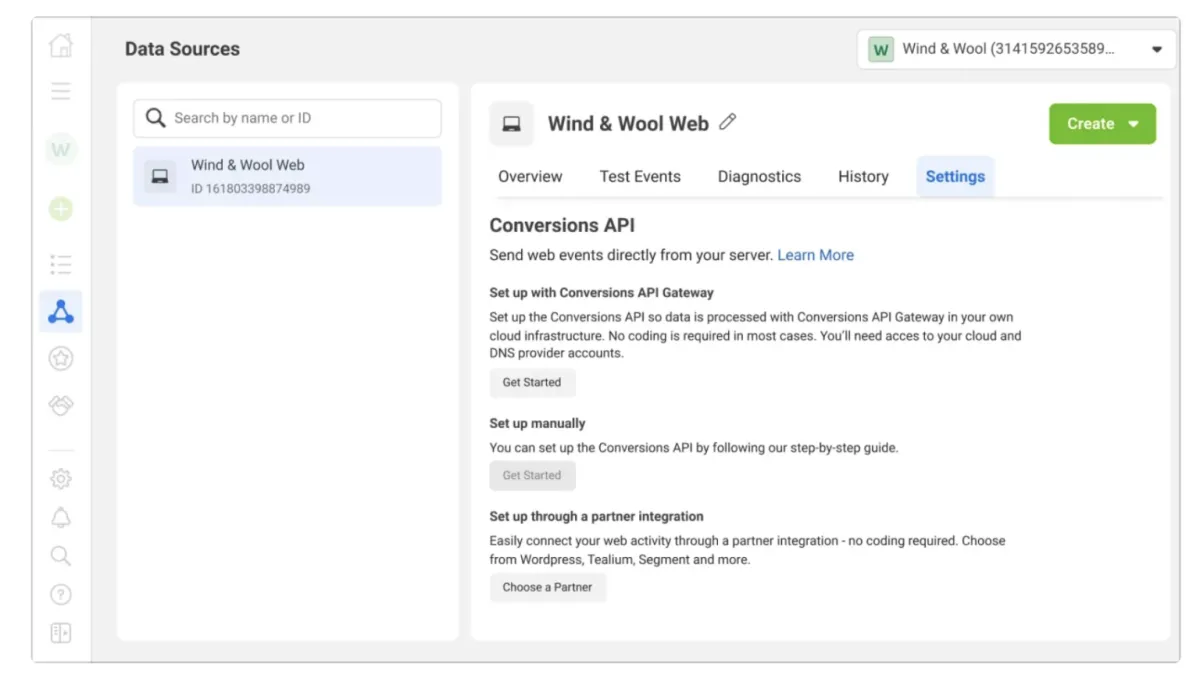This screenshot has width=1200, height=675.
Task: Select the Settings tab
Action: tap(955, 176)
